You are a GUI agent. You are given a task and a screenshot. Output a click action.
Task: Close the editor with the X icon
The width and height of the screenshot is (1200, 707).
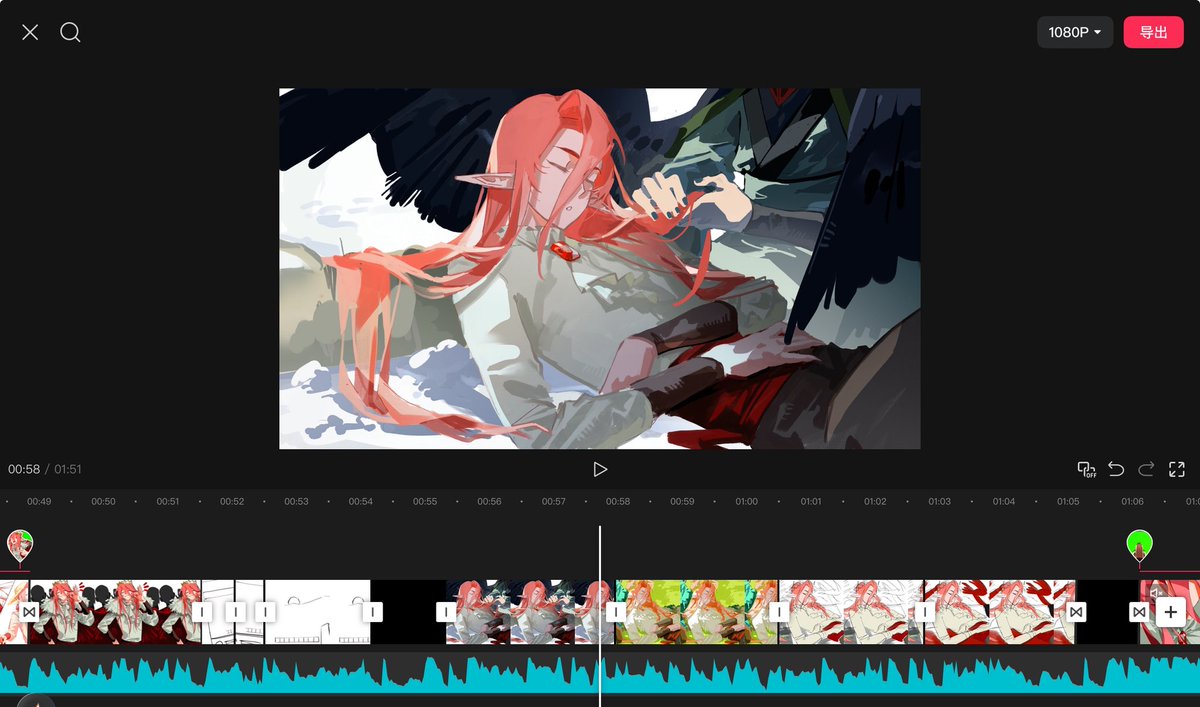pyautogui.click(x=30, y=32)
